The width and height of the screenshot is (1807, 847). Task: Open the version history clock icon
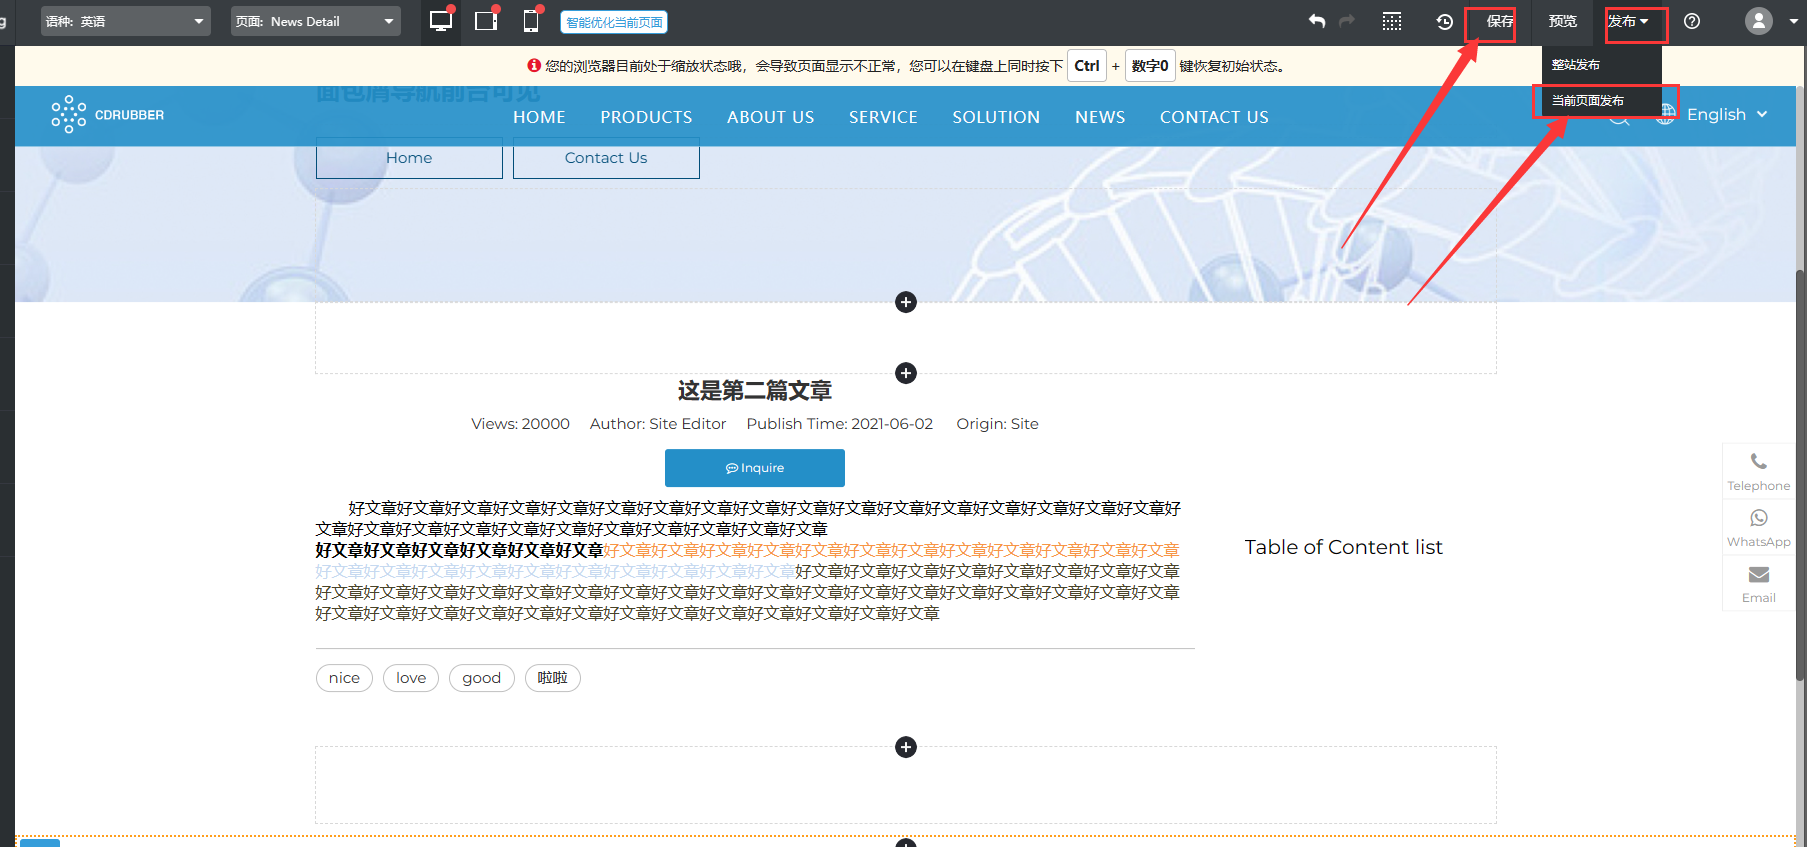click(1444, 21)
